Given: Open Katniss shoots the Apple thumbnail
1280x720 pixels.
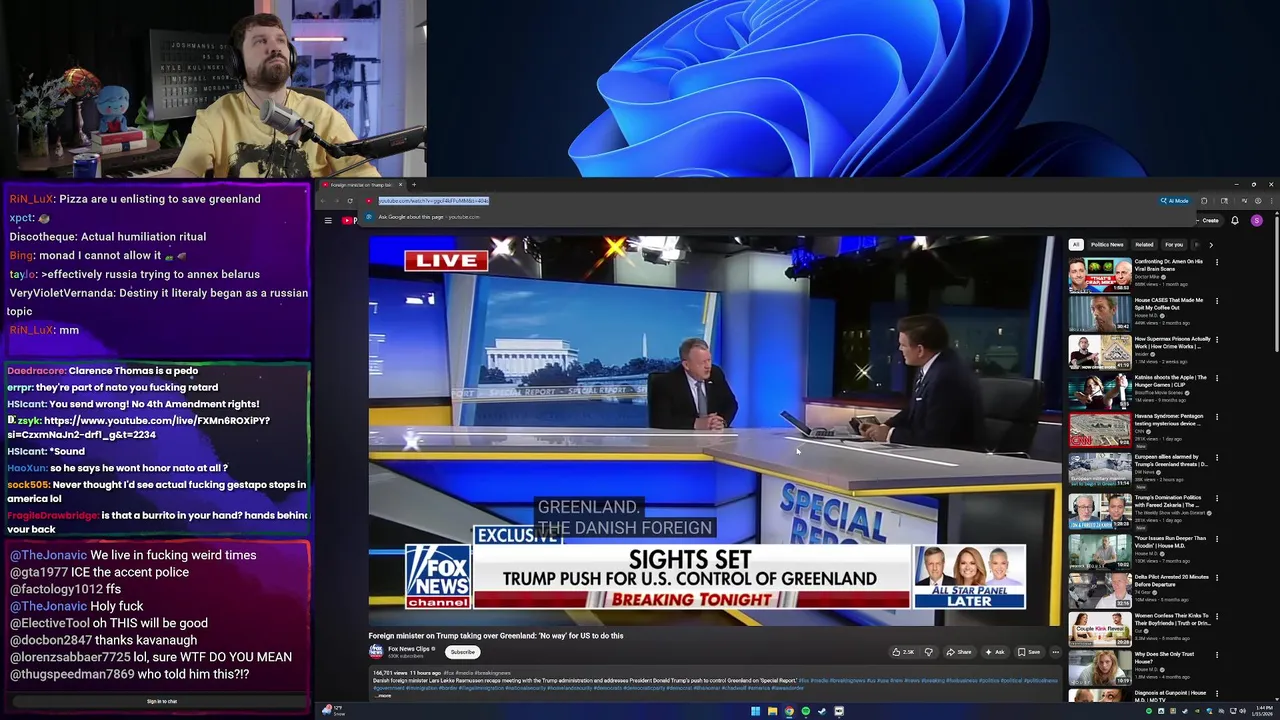Looking at the screenshot, I should pos(1100,392).
